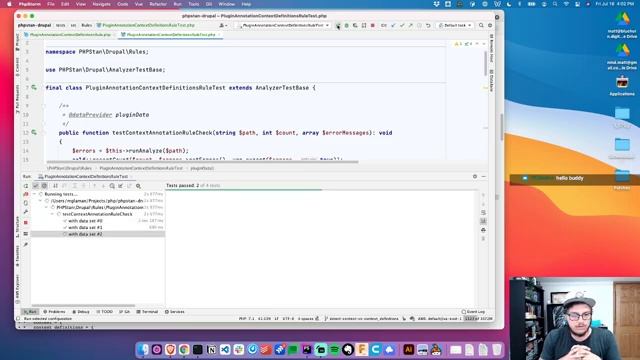Click the run gutter icon beside class declaration
Image resolution: width=640 pixels, height=360 pixels.
click(34, 87)
